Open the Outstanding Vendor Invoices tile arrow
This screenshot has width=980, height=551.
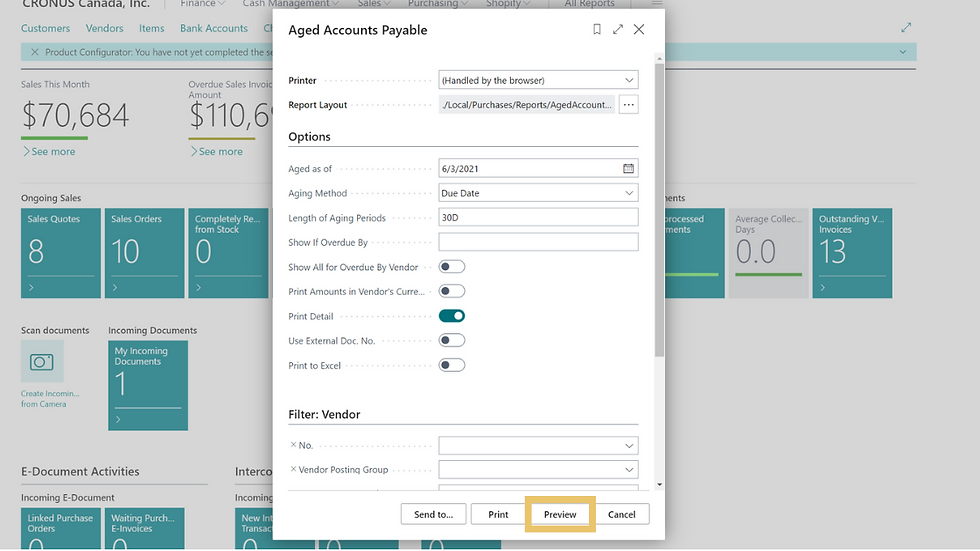[x=823, y=287]
